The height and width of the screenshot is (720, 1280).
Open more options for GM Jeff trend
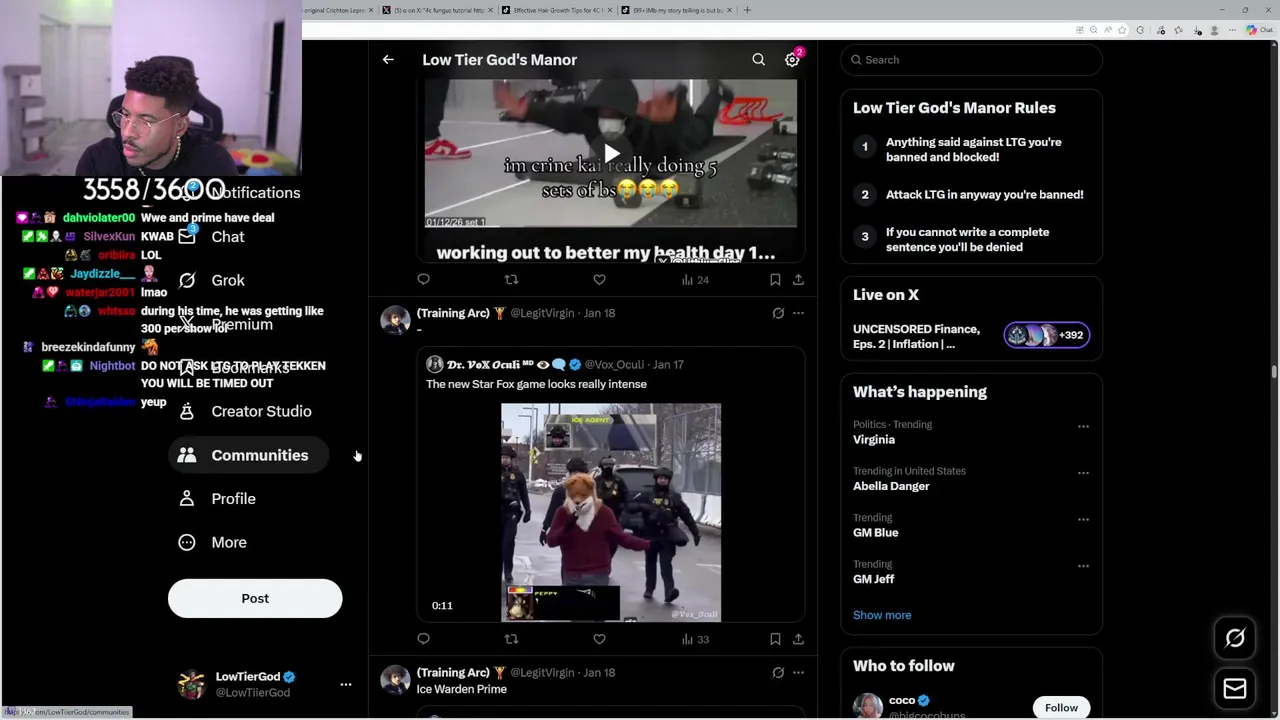1083,566
